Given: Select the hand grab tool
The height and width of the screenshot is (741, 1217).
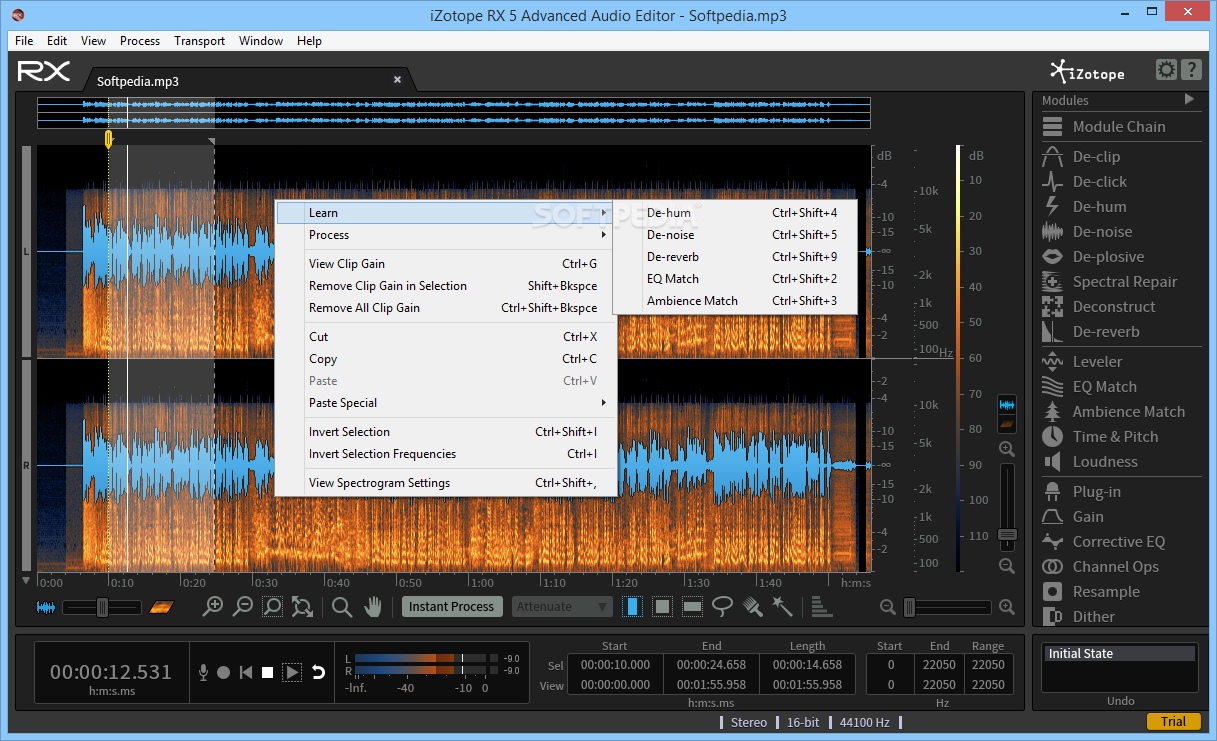Looking at the screenshot, I should [x=373, y=606].
